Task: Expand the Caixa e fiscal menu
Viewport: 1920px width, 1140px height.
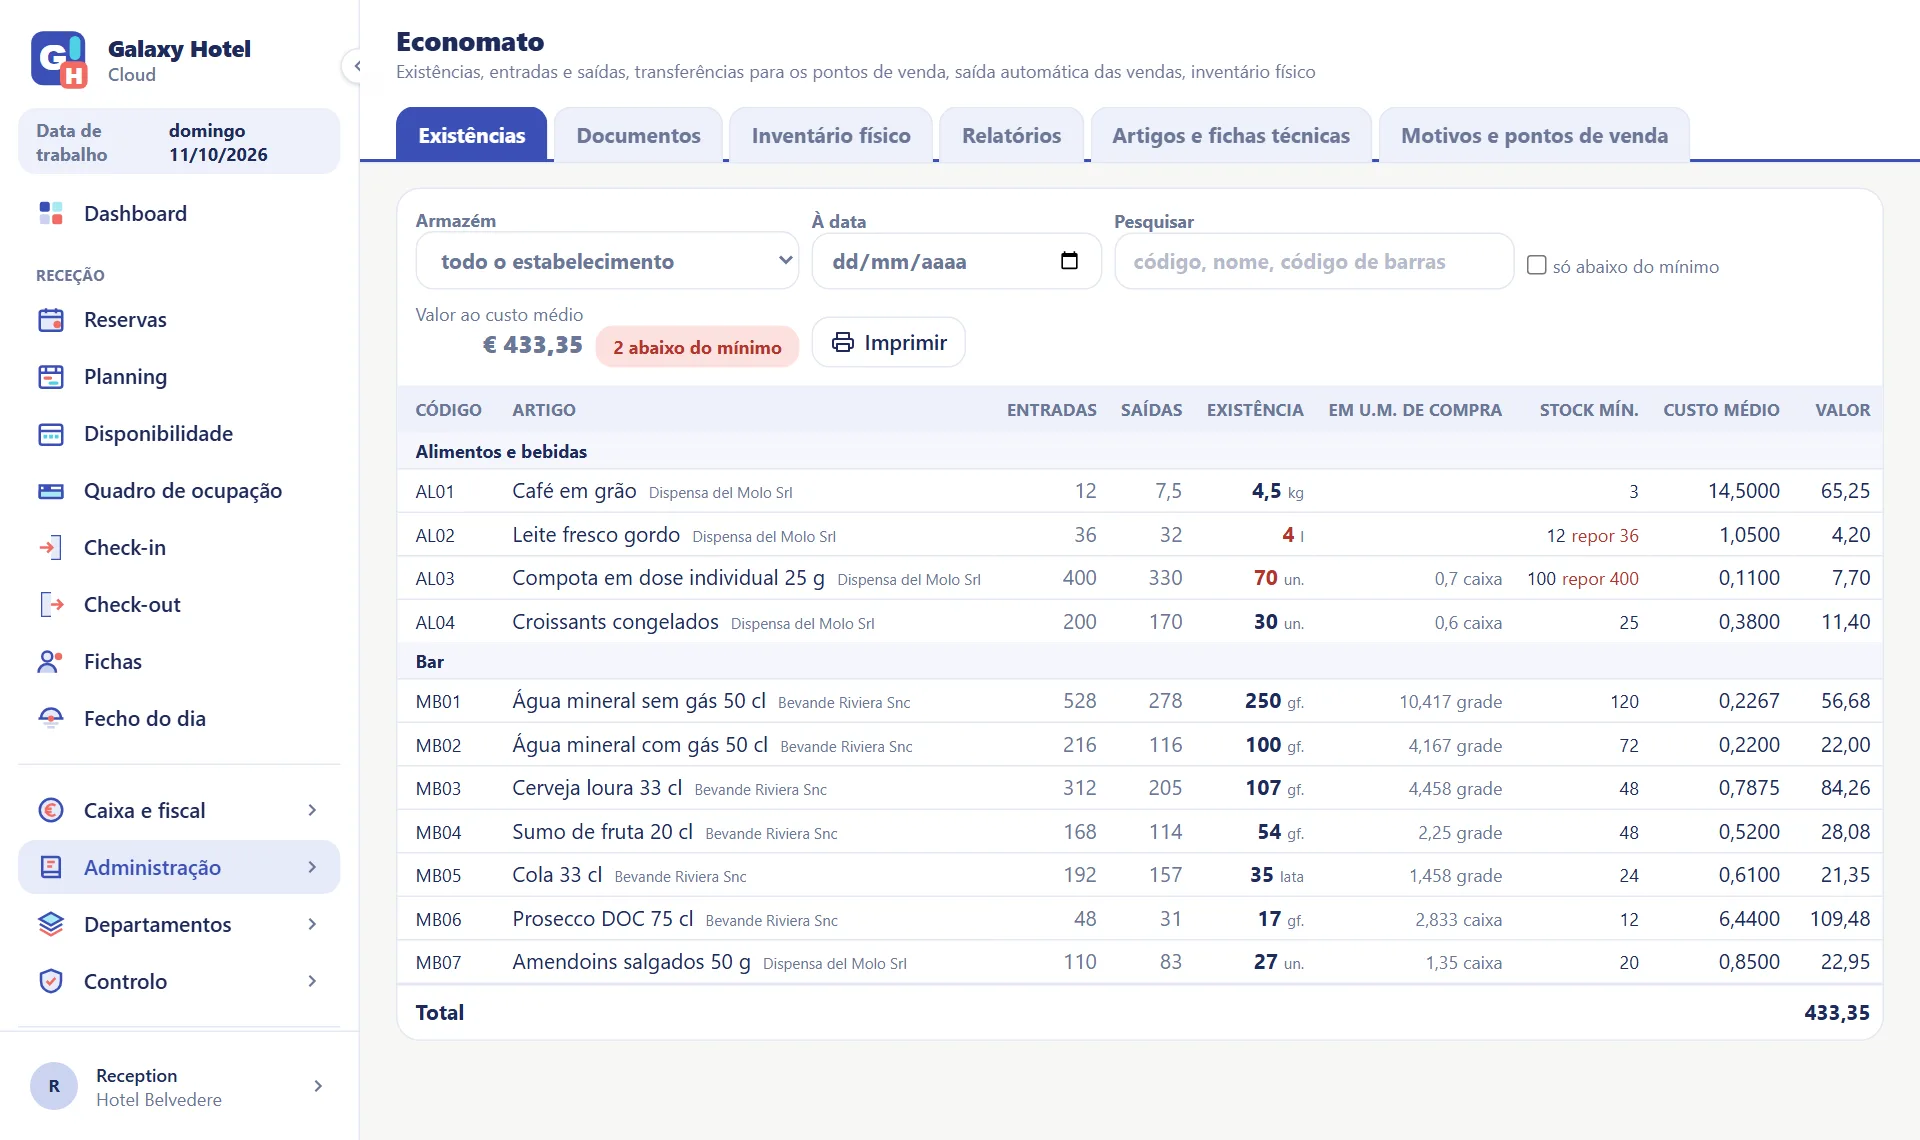Action: 179,810
